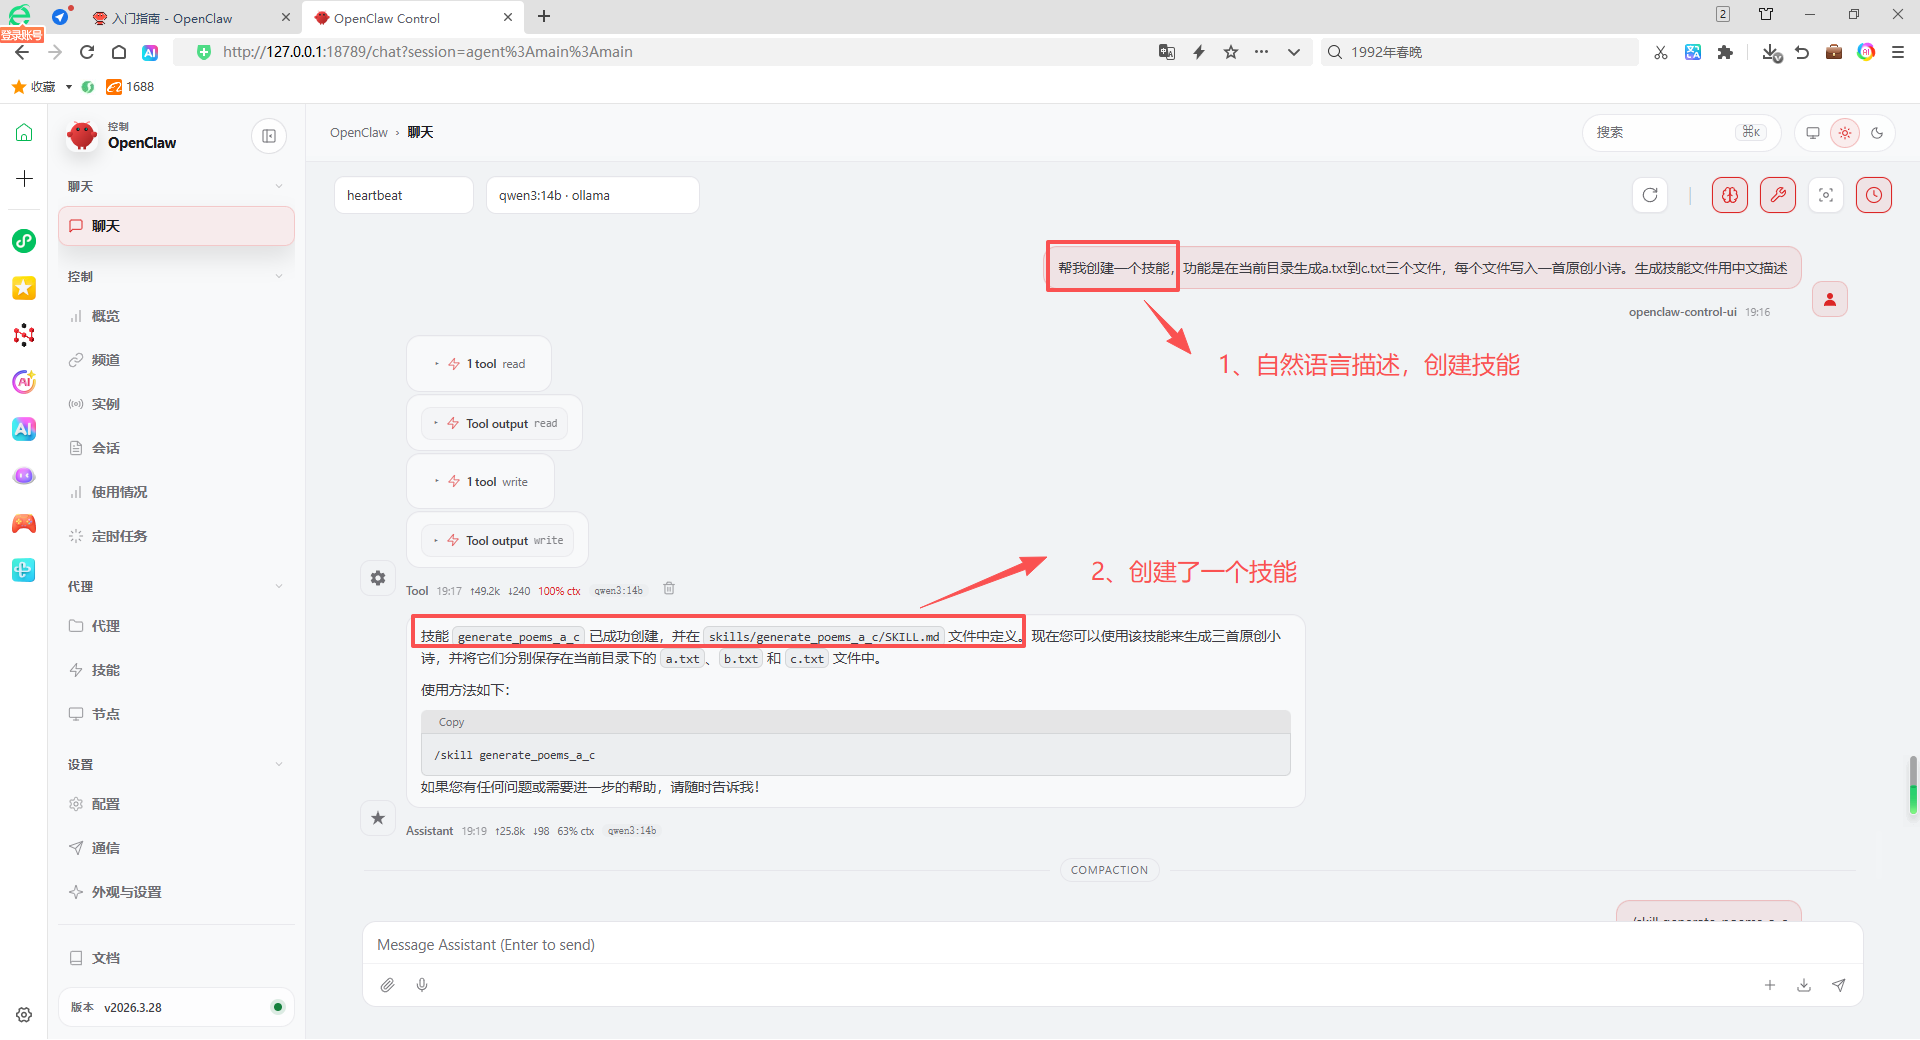Open 节点 nodes in sidebar
This screenshot has width=1920, height=1040.
tap(176, 714)
